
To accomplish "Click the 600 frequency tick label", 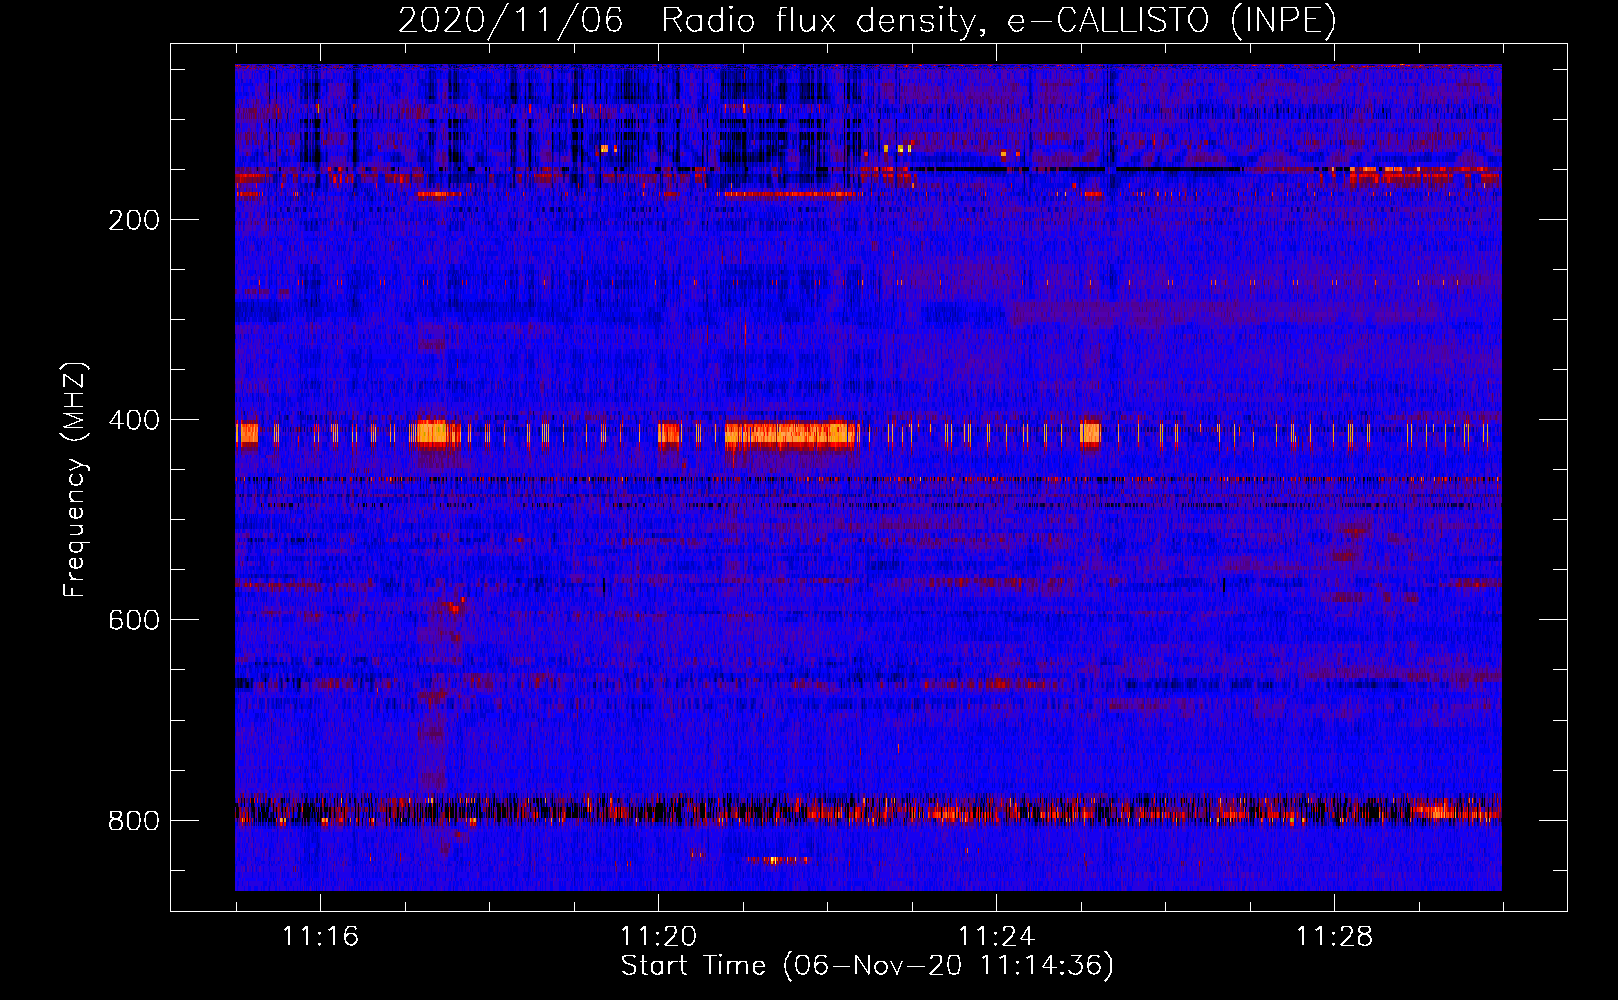I will 134,620.
